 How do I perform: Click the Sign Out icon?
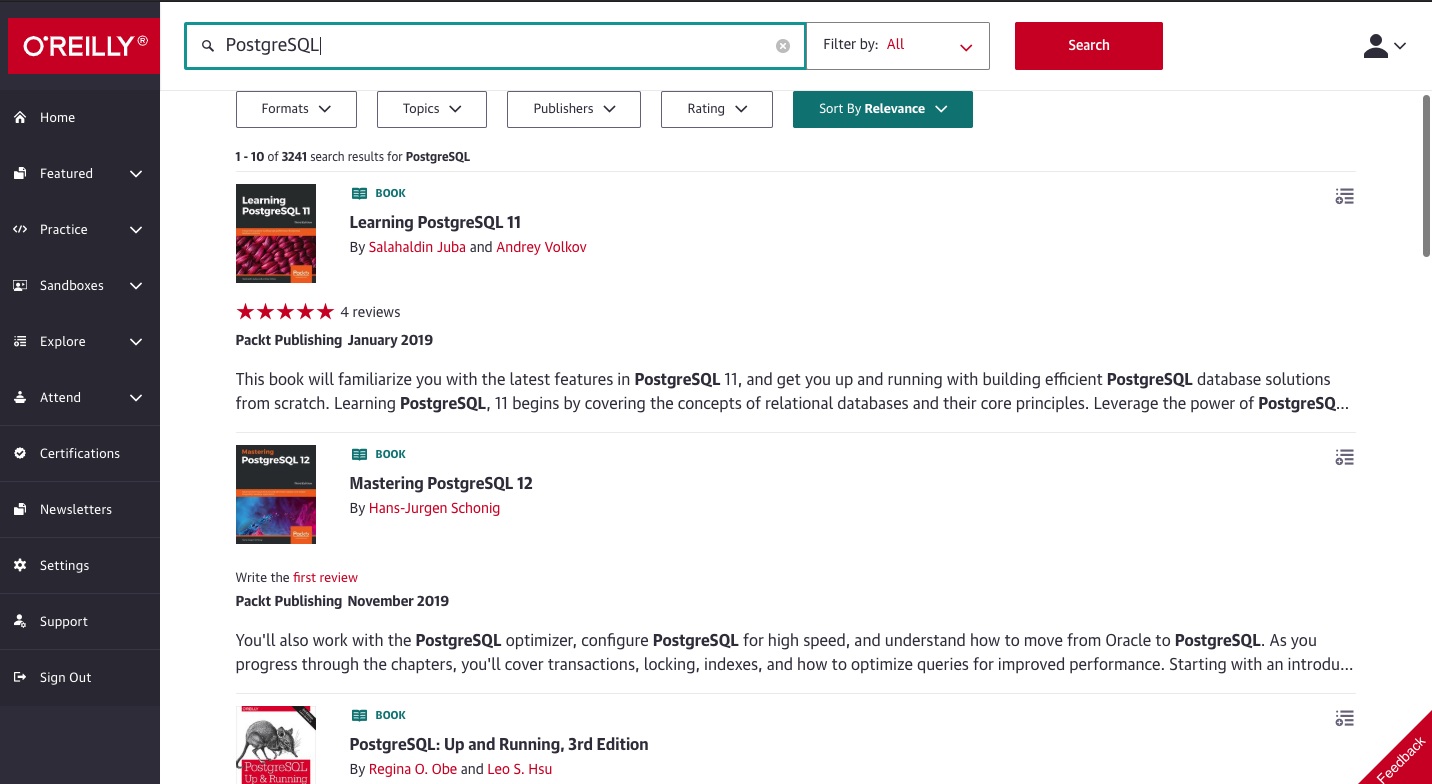(x=20, y=677)
